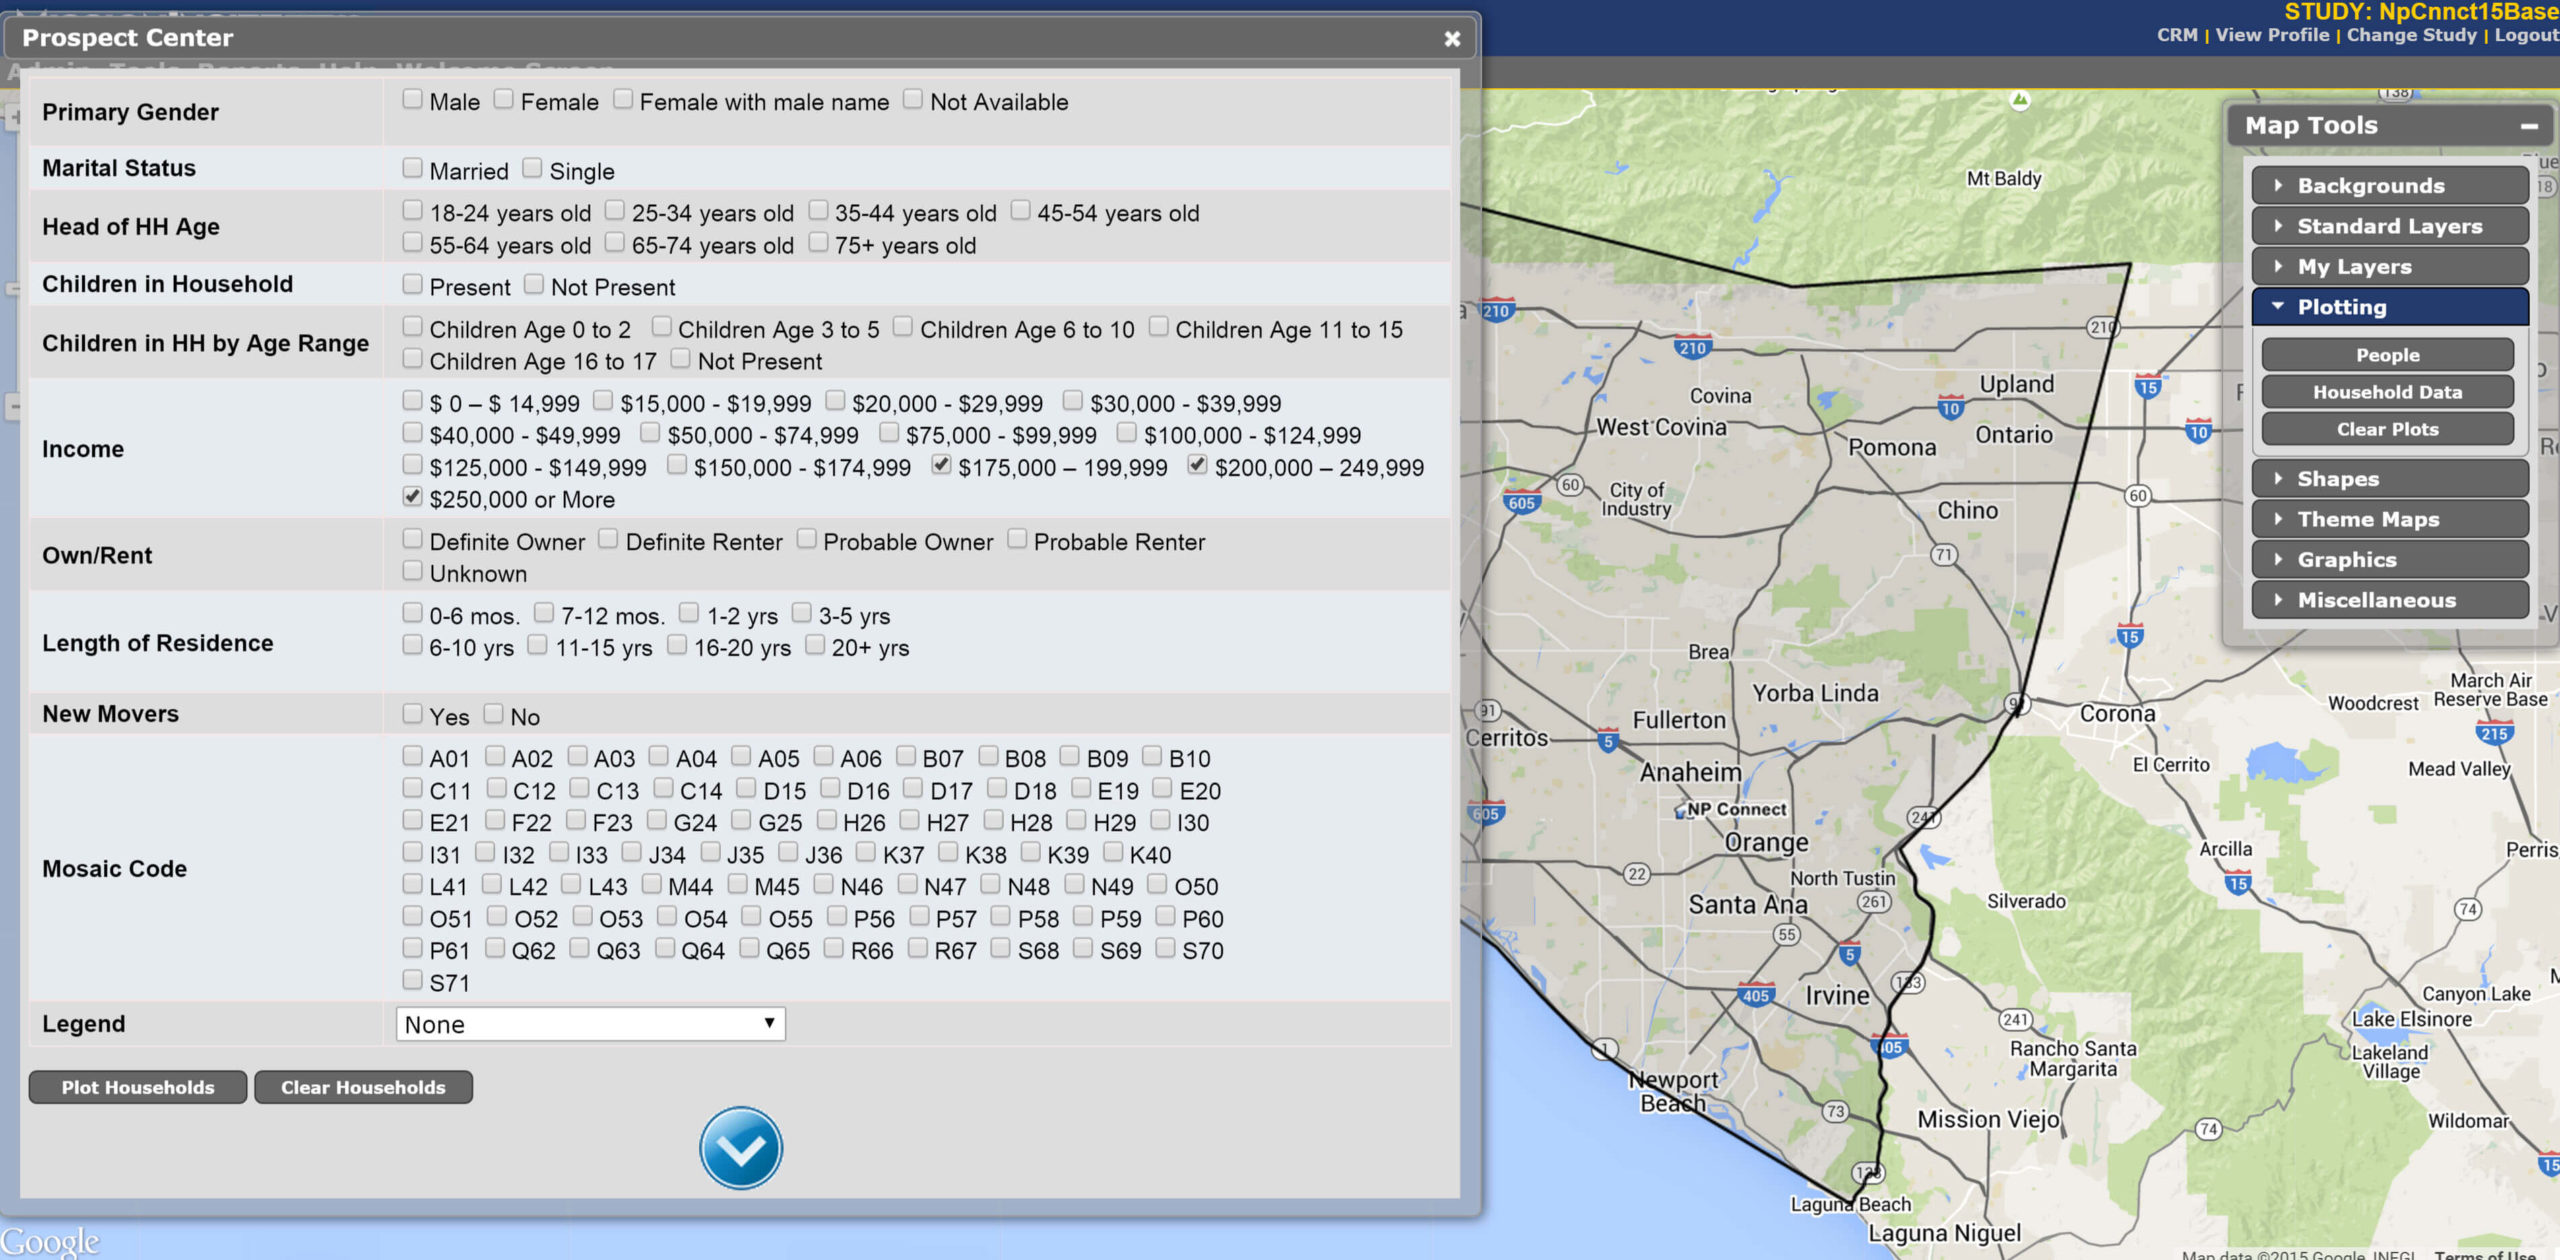Uncheck $250,000 or More income
The width and height of the screenshot is (2560, 1260).
pyautogui.click(x=412, y=496)
